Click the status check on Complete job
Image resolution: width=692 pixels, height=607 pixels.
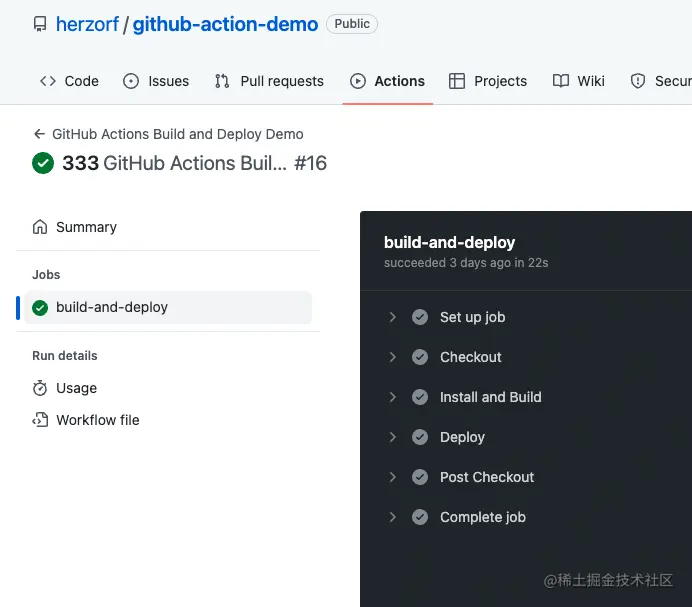pos(420,517)
